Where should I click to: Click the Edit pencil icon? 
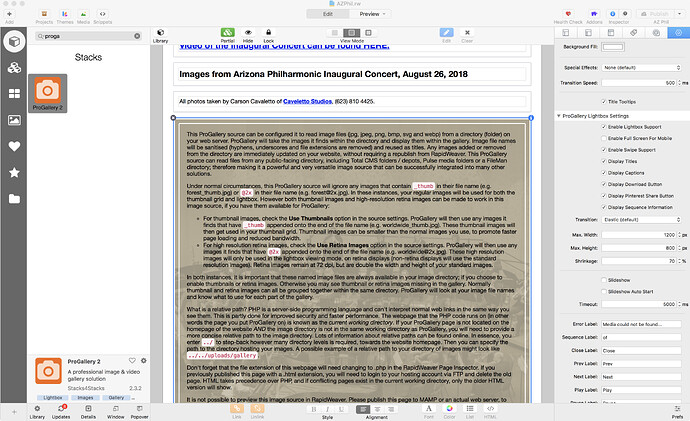pos(446,33)
